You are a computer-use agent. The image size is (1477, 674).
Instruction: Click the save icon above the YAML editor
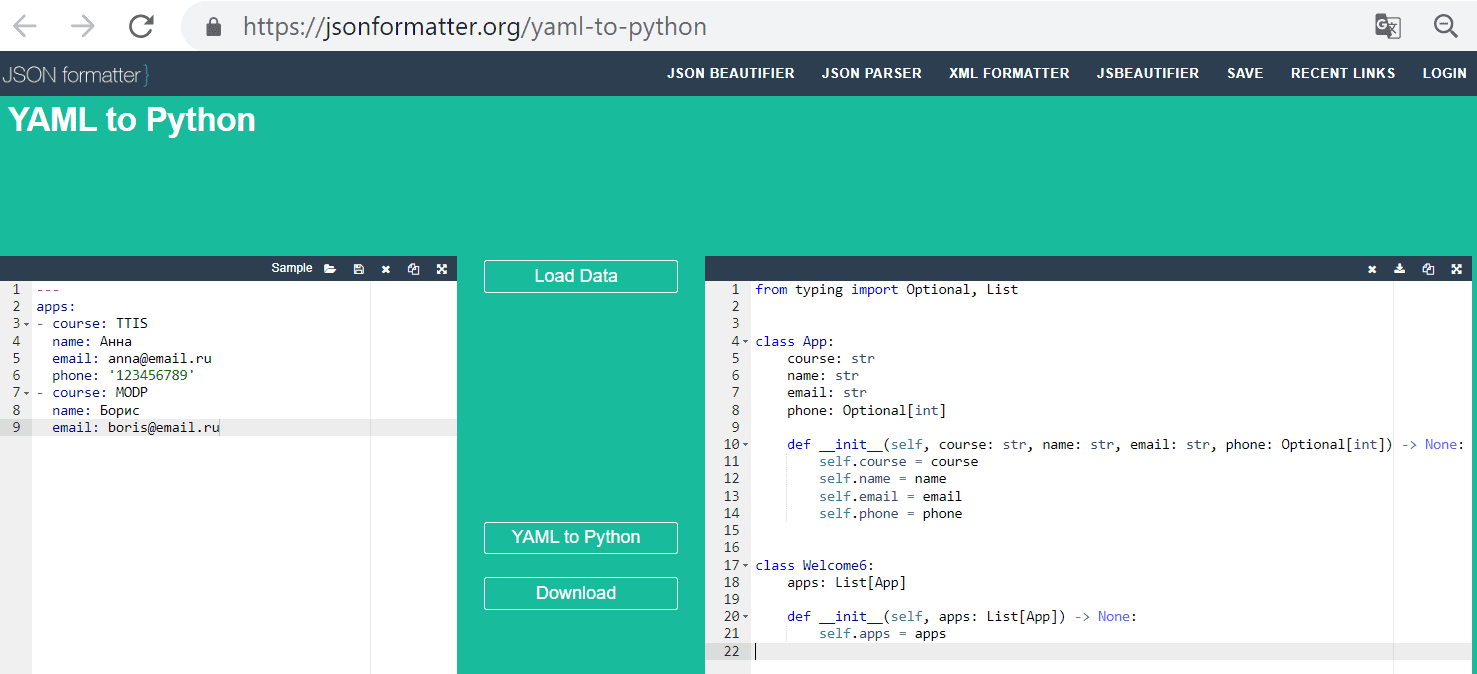pos(358,269)
